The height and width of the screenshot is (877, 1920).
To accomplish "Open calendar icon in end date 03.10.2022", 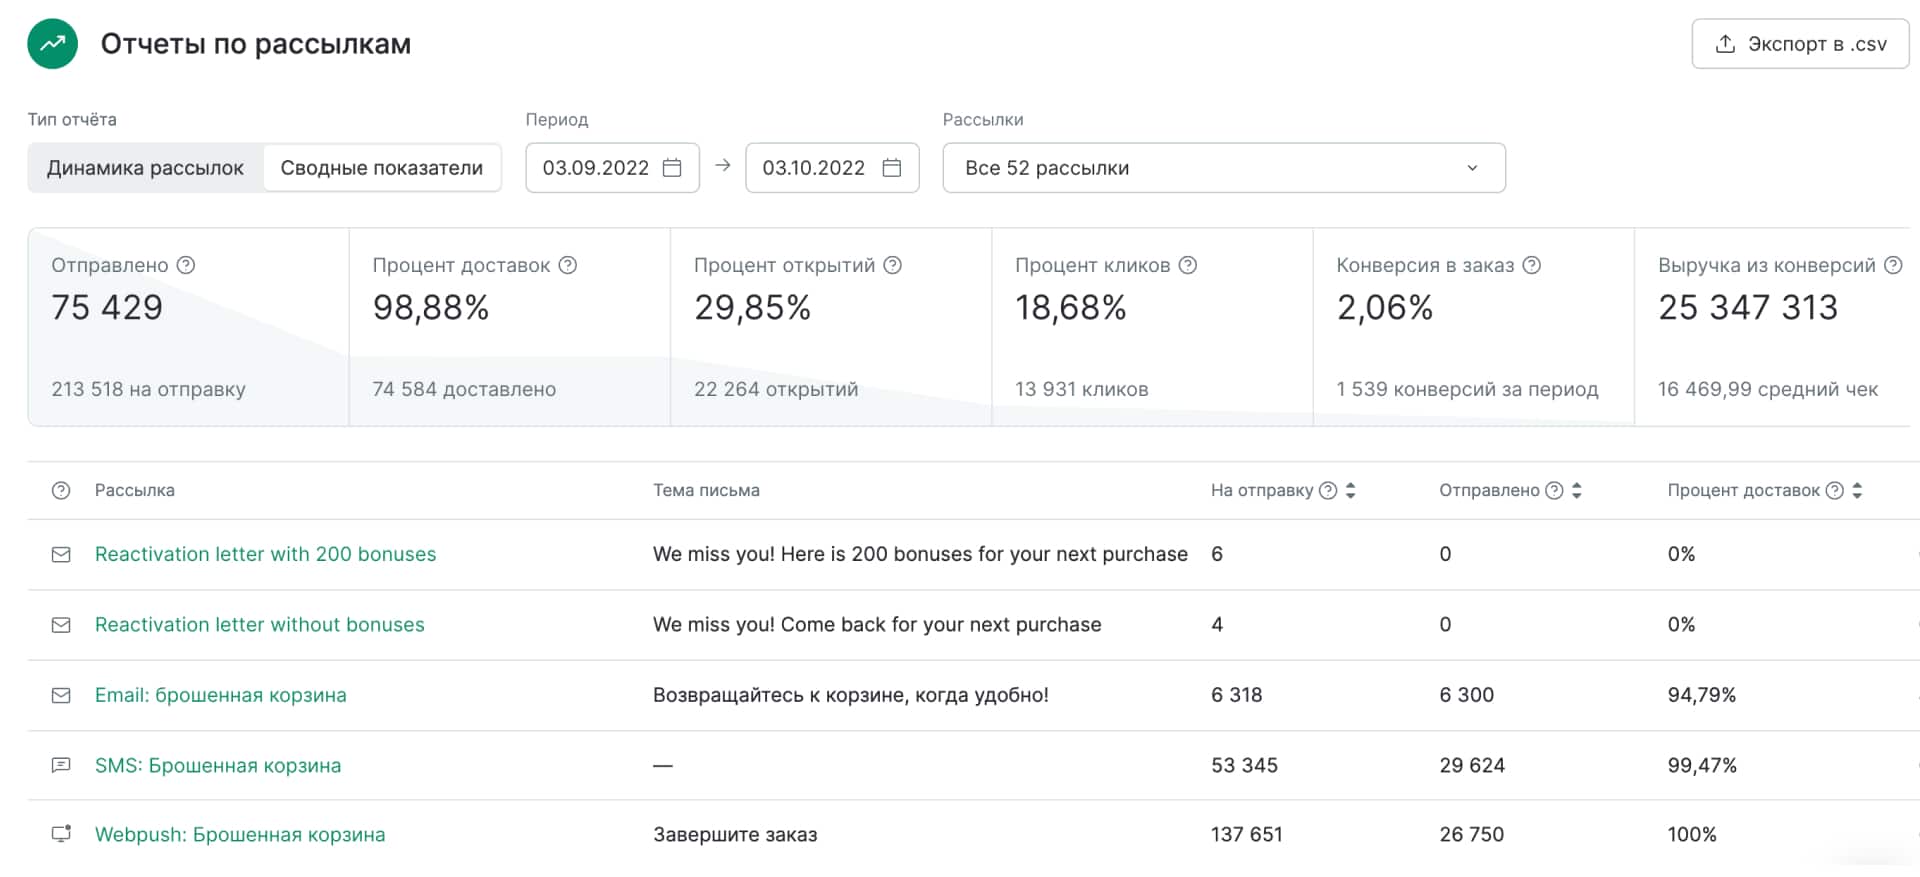I will tap(892, 168).
